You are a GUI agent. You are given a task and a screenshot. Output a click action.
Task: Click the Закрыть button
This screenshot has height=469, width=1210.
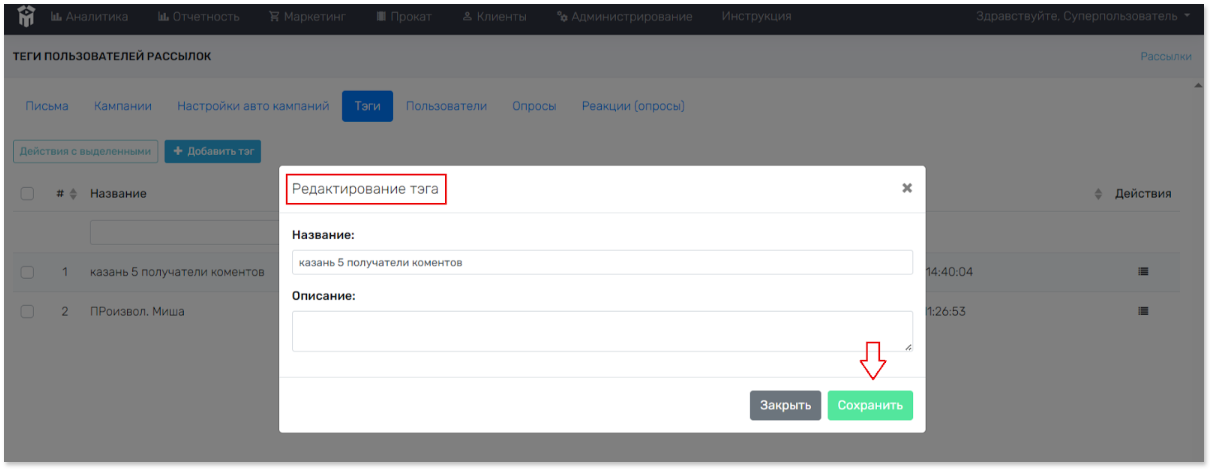(785, 405)
